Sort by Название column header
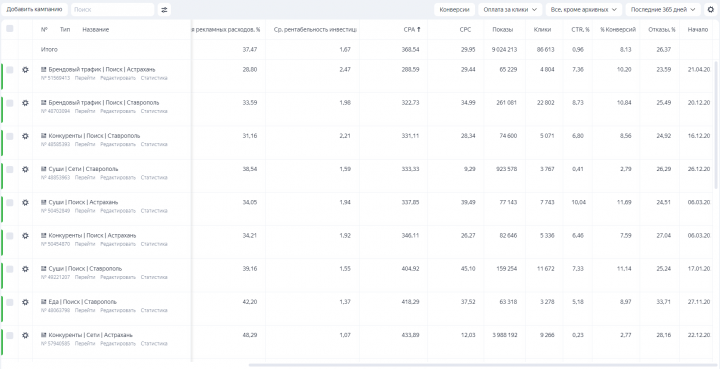This screenshot has width=720, height=369. 96,29
